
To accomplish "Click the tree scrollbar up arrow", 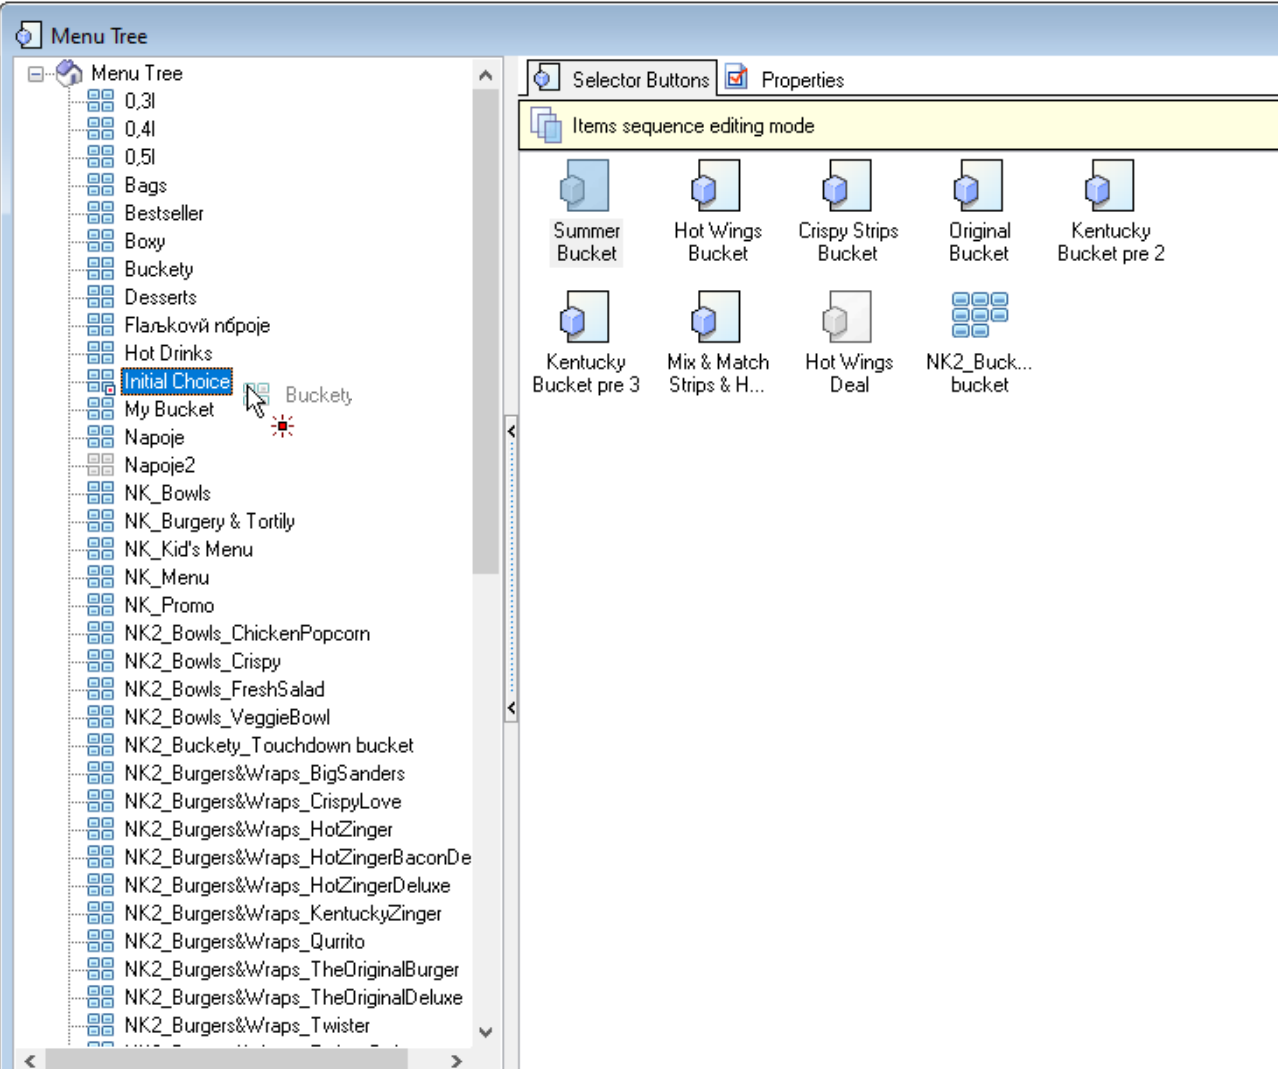I will point(486,75).
